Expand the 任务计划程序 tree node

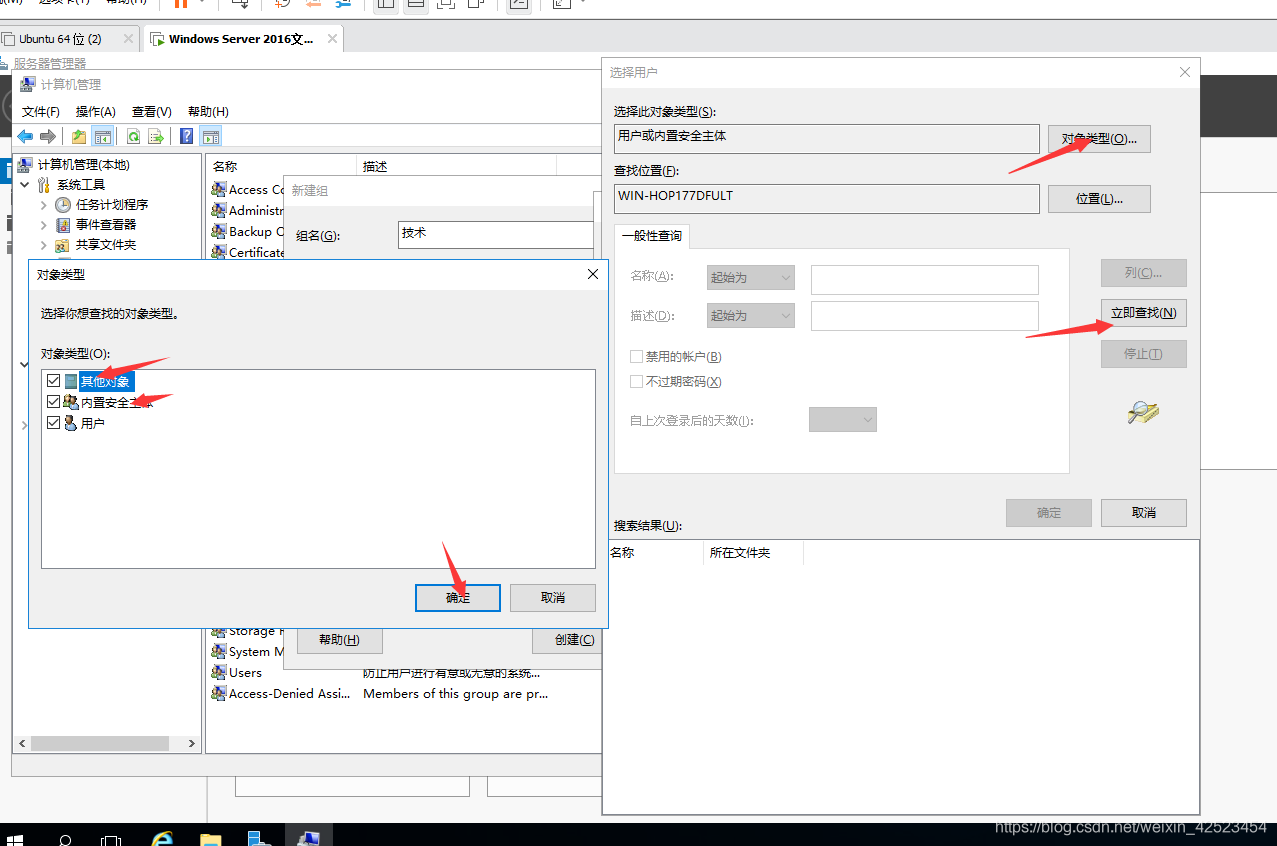click(44, 205)
